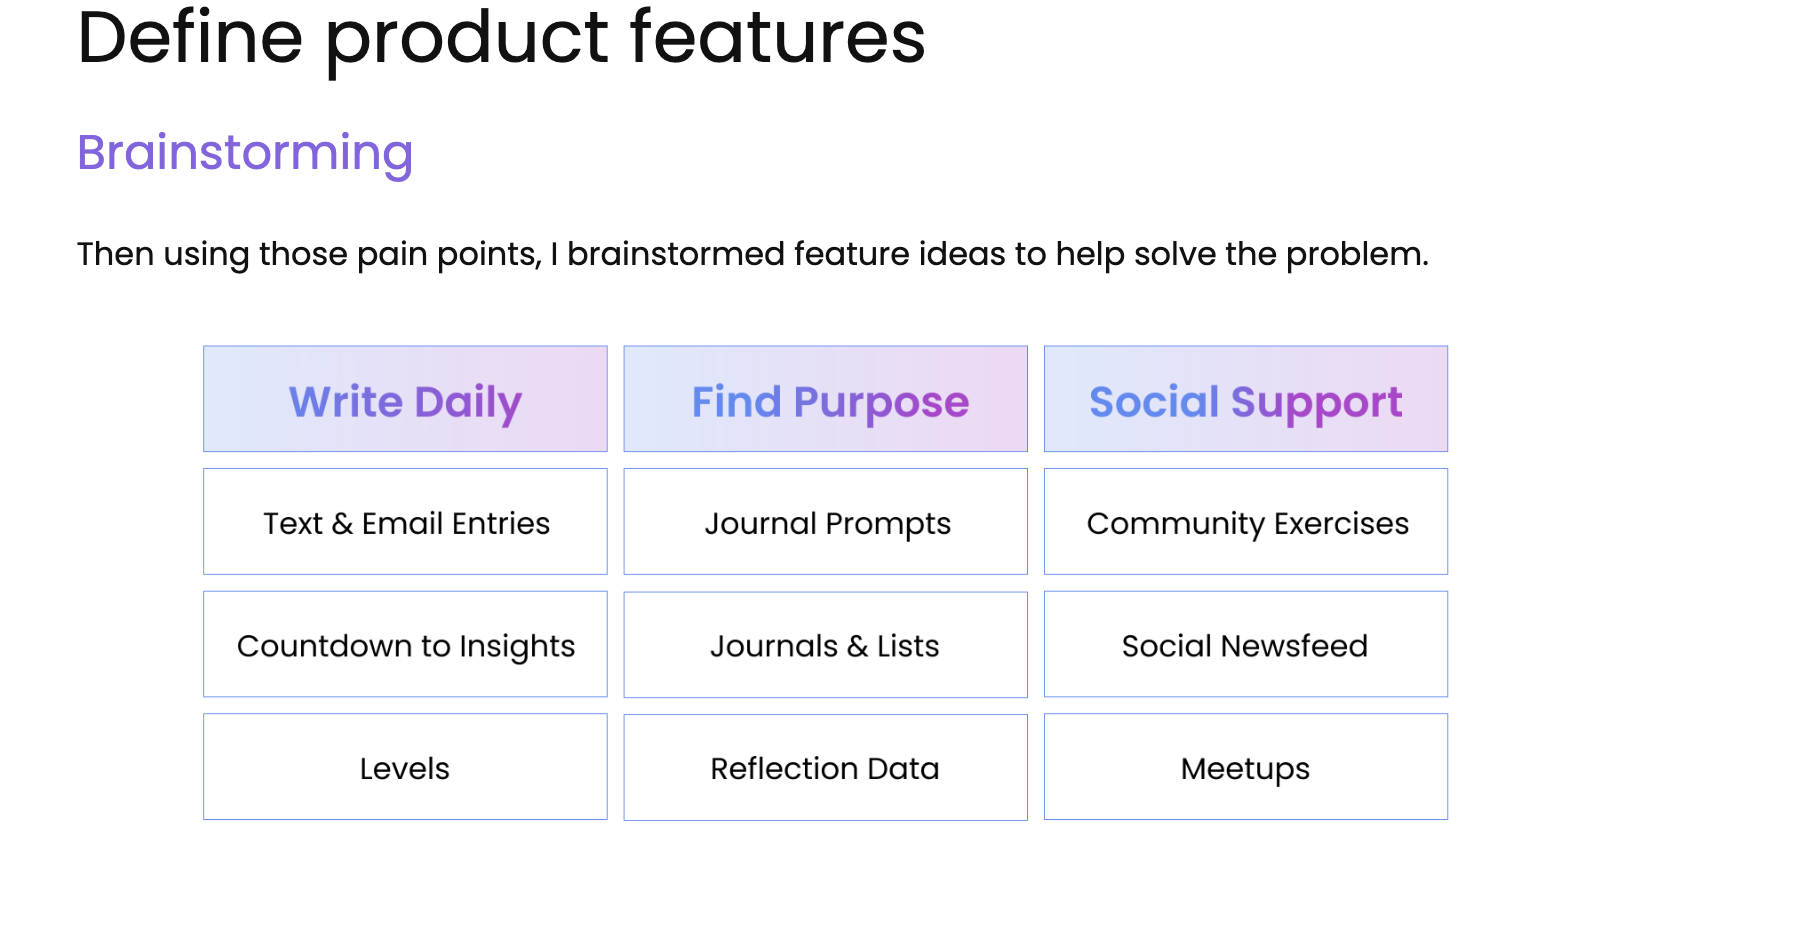The image size is (1820, 940).
Task: Select the Find Purpose header card
Action: point(825,399)
